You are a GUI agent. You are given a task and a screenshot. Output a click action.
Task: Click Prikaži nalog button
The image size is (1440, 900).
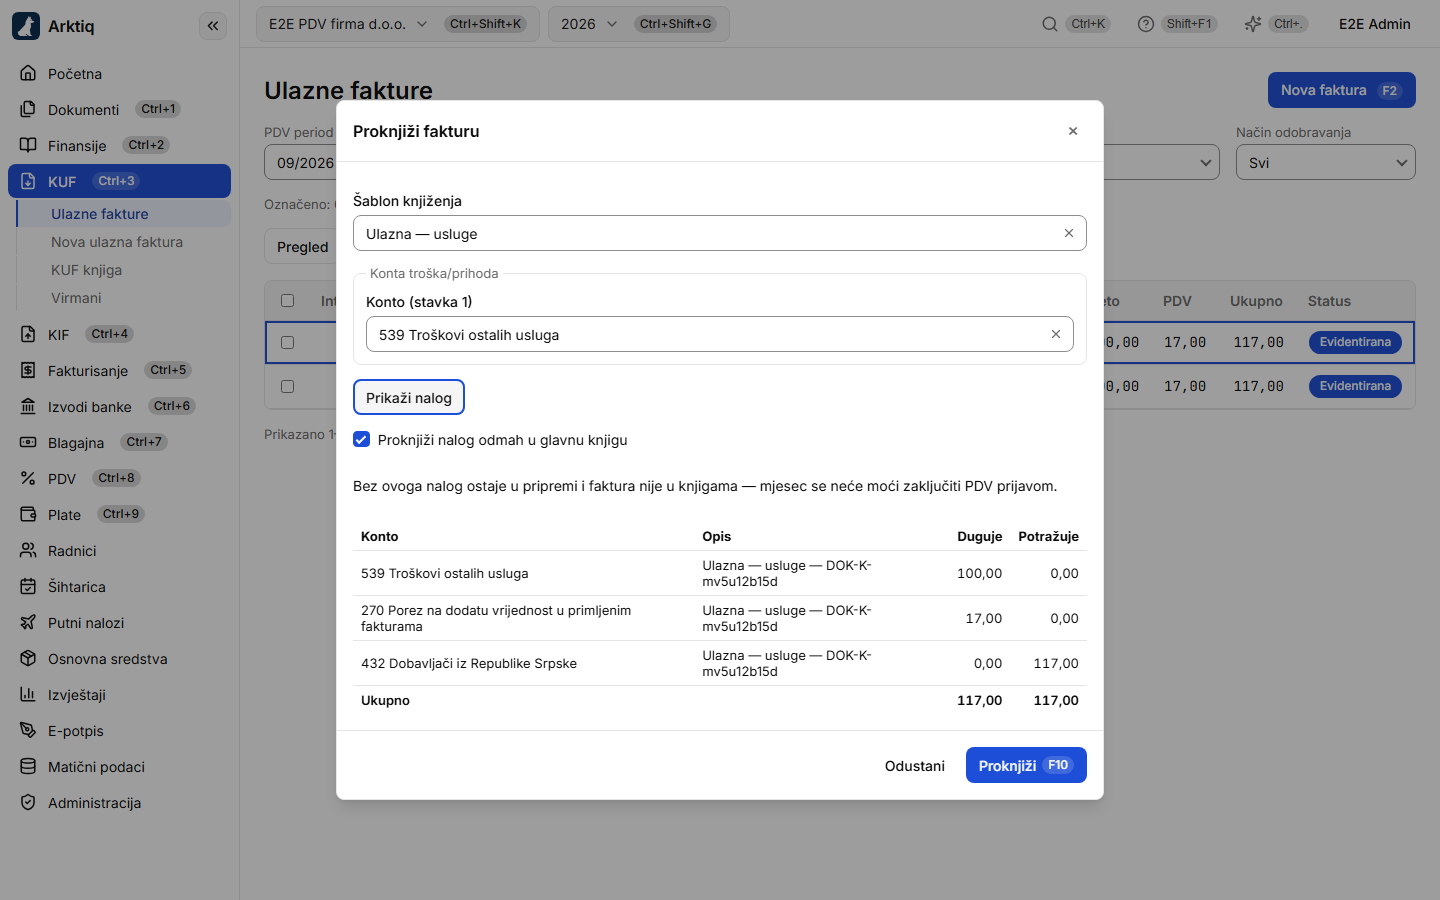point(409,397)
